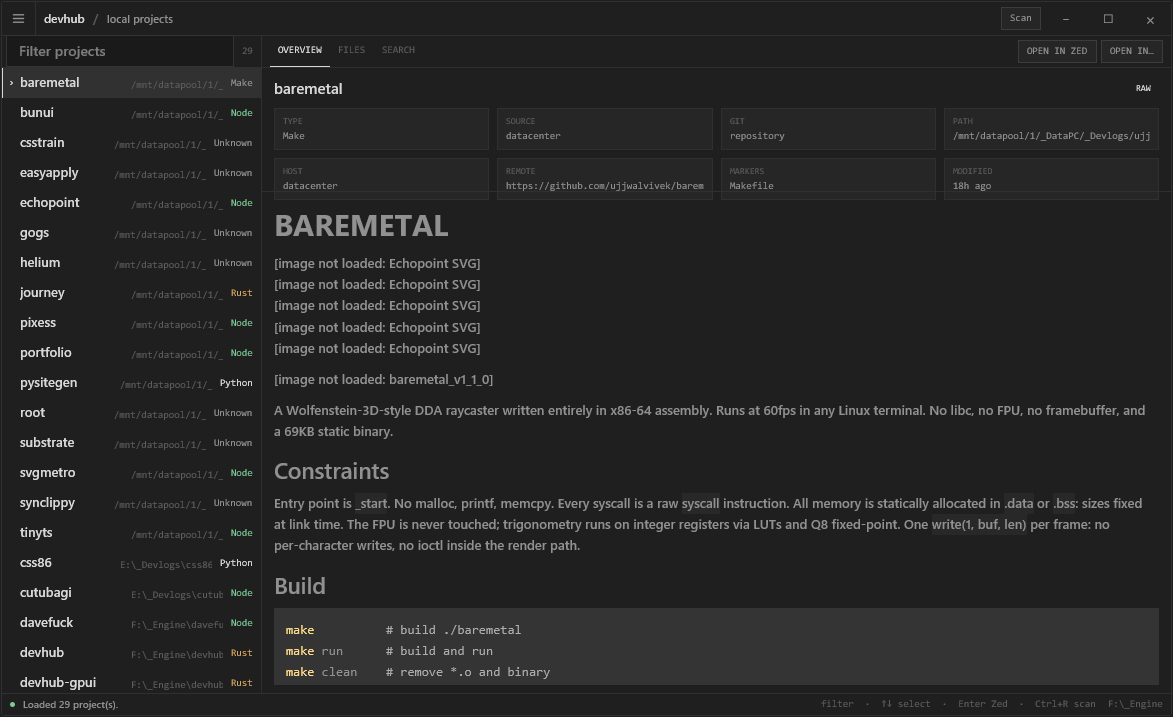Minimize the devhub window
Image resolution: width=1173 pixels, height=717 pixels.
(x=1066, y=19)
